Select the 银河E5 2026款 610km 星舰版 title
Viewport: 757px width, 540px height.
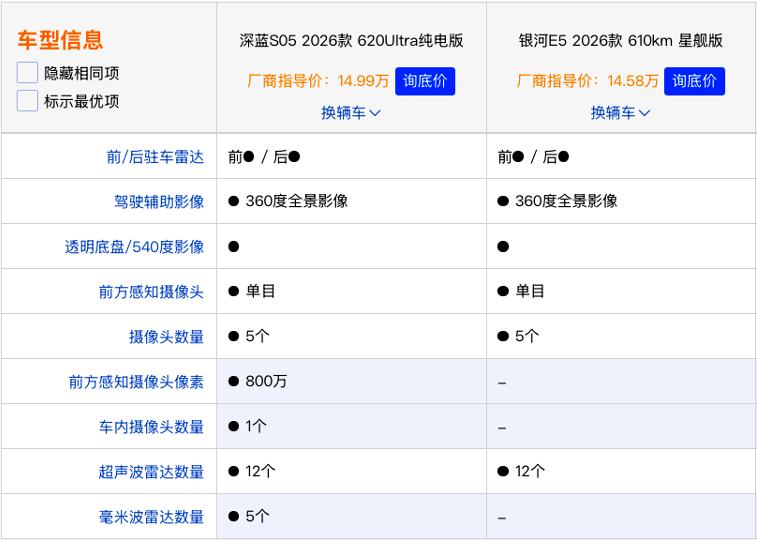click(621, 41)
